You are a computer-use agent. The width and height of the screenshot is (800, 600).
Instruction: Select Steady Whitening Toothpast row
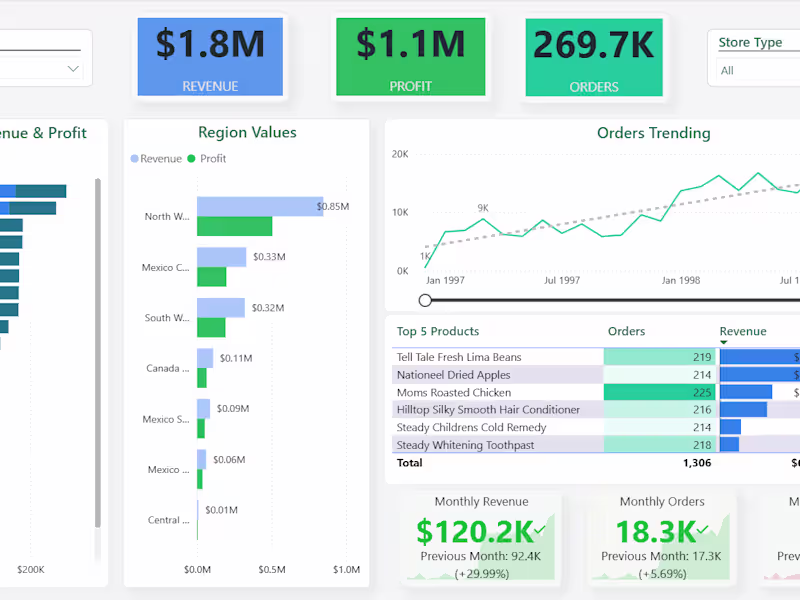tap(596, 444)
